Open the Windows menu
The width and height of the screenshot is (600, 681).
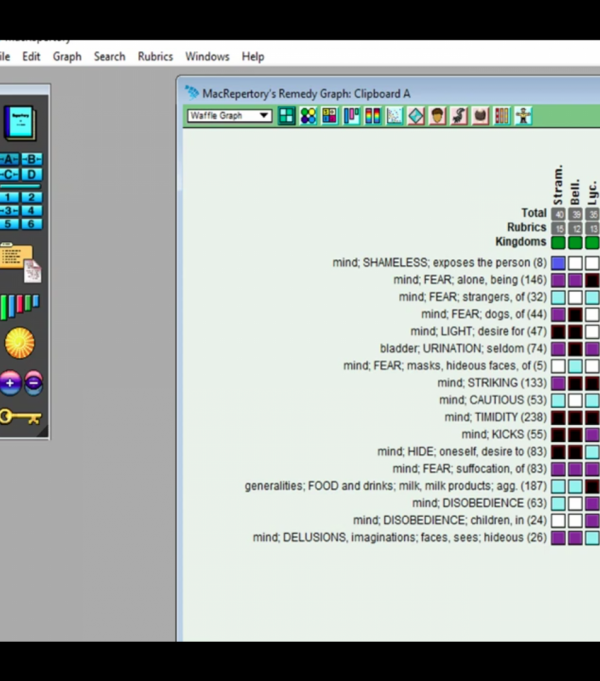tap(207, 56)
